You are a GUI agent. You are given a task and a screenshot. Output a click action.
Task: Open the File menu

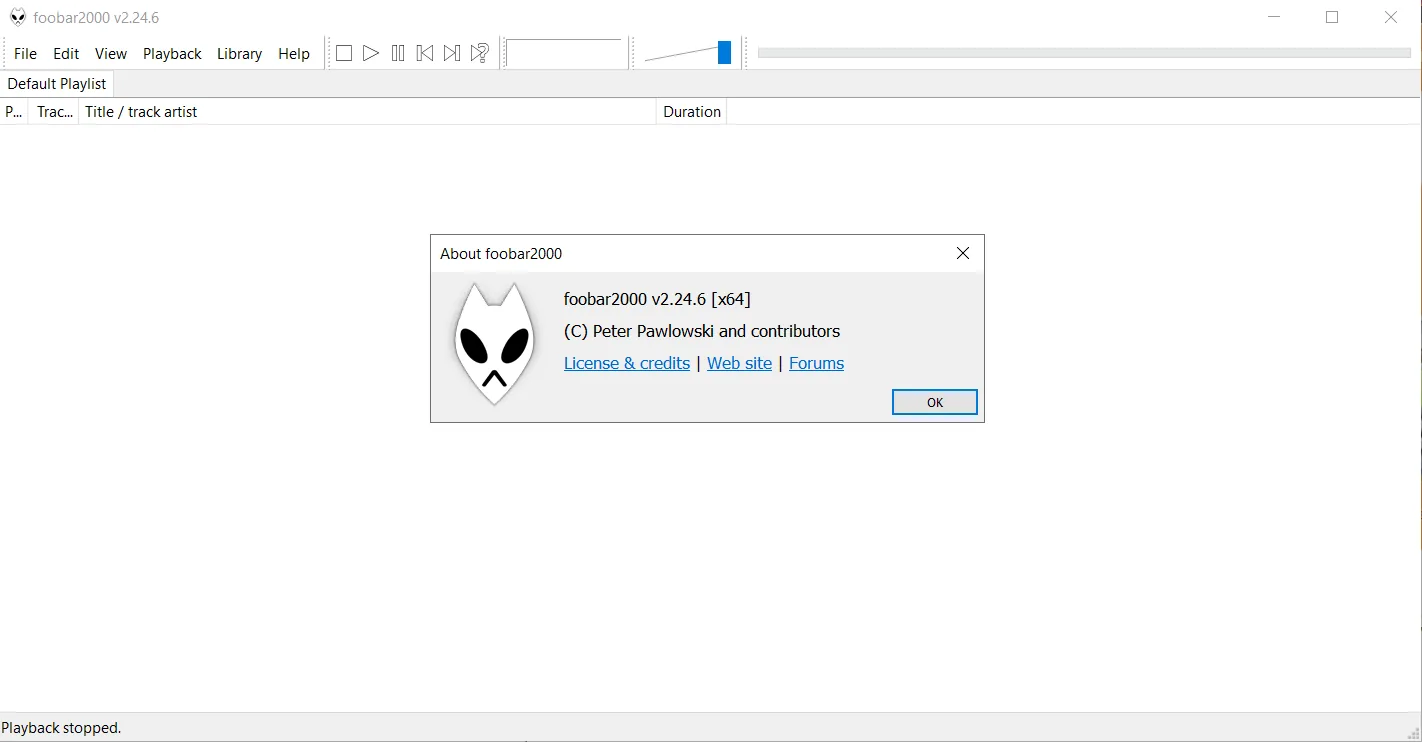[x=25, y=54]
